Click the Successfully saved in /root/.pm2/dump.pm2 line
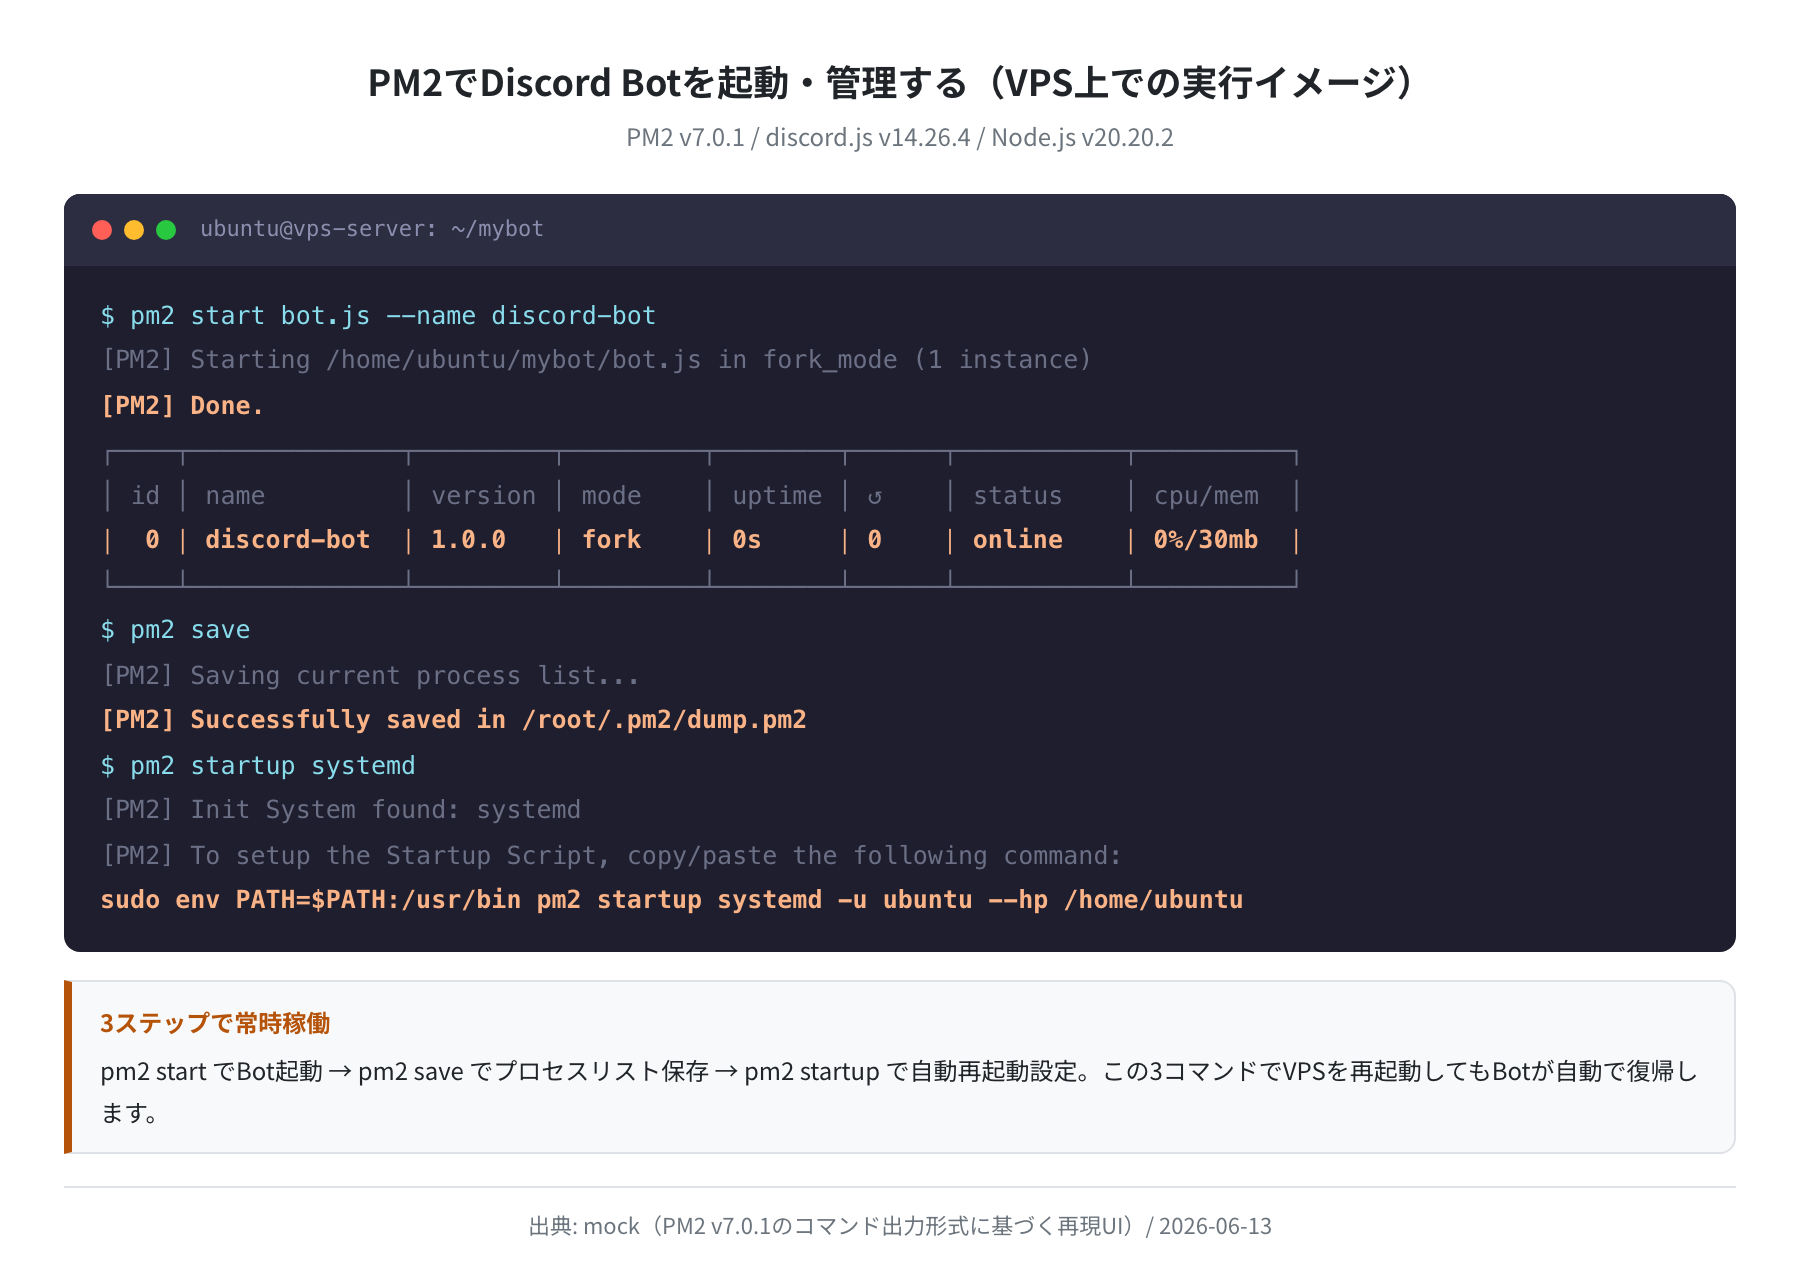The image size is (1800, 1282). 453,720
